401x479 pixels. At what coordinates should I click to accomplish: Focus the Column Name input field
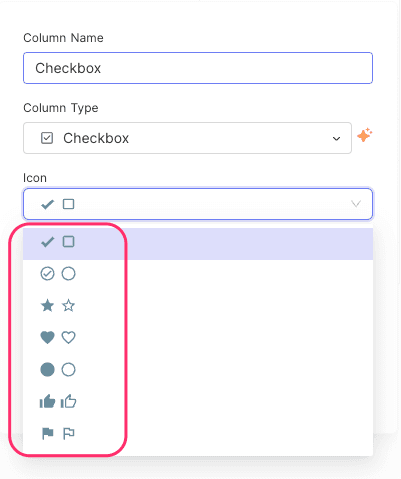tap(198, 68)
